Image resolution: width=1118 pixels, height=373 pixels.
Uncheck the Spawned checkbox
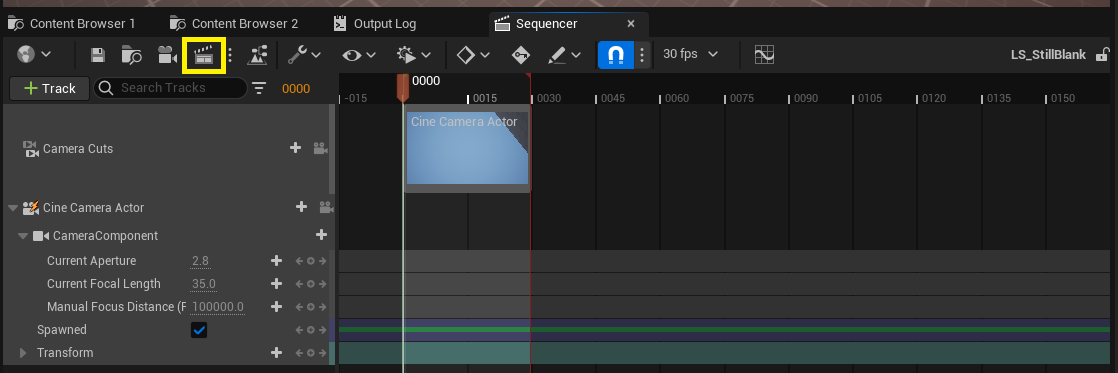point(200,330)
